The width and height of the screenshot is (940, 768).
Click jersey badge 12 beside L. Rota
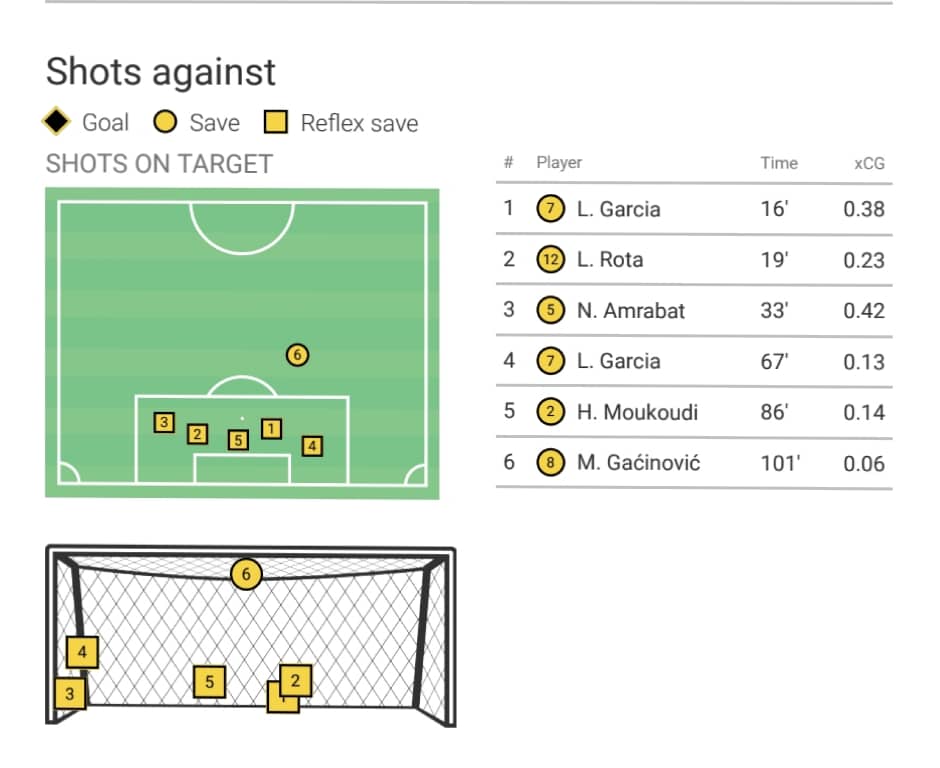[550, 259]
